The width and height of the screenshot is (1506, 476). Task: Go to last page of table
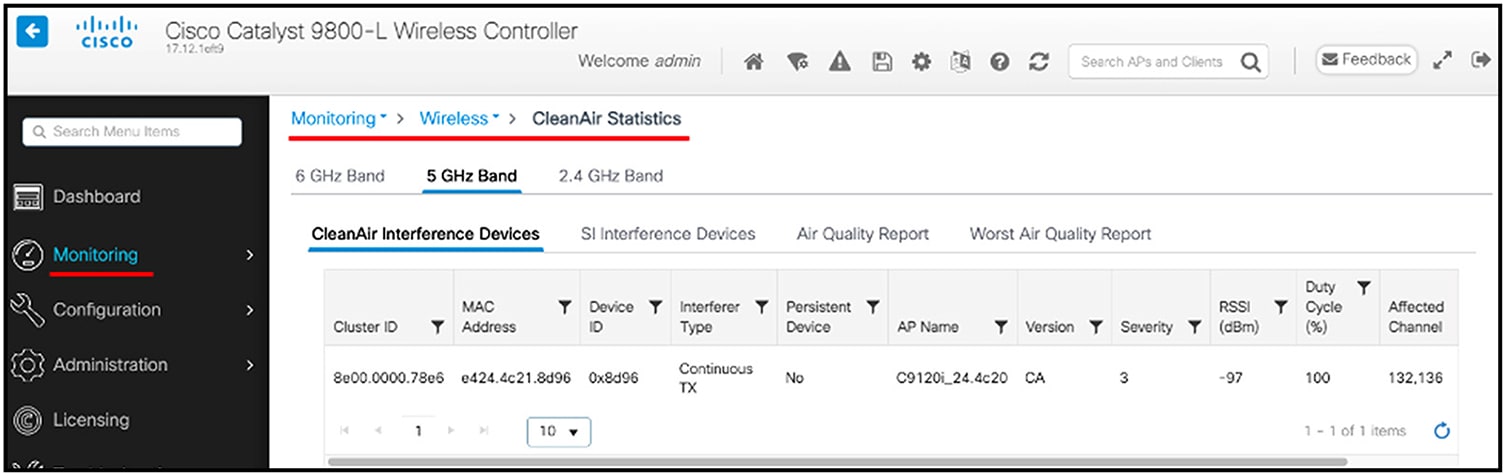click(484, 431)
